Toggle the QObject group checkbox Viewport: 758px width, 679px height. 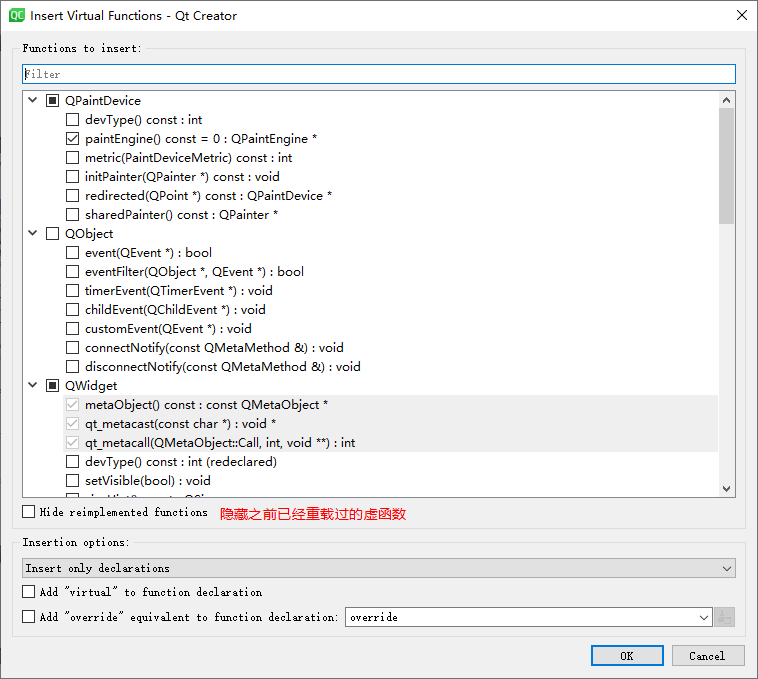click(52, 233)
